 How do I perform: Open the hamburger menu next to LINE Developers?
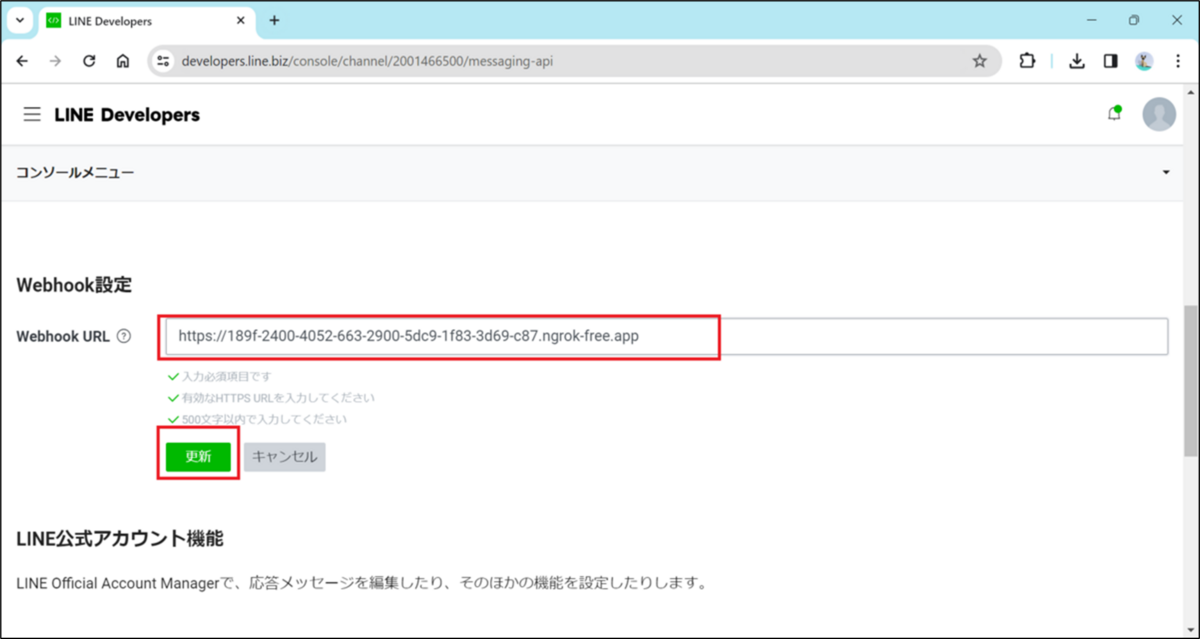pos(33,115)
